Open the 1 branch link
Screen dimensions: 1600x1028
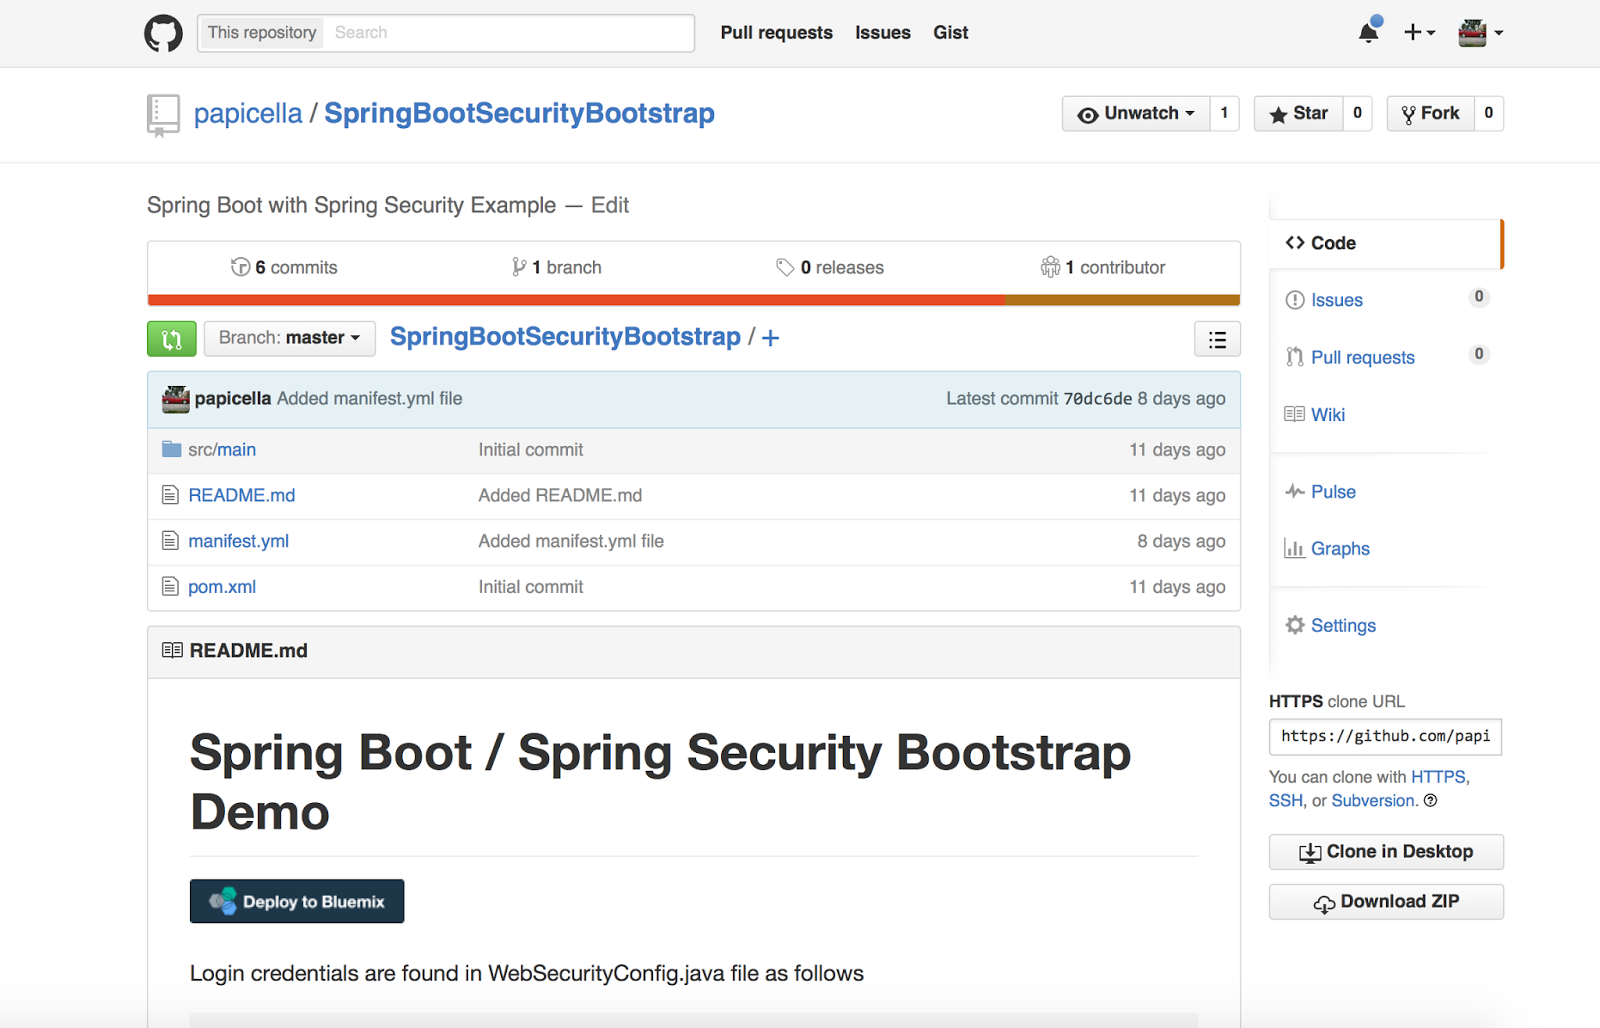(x=557, y=267)
